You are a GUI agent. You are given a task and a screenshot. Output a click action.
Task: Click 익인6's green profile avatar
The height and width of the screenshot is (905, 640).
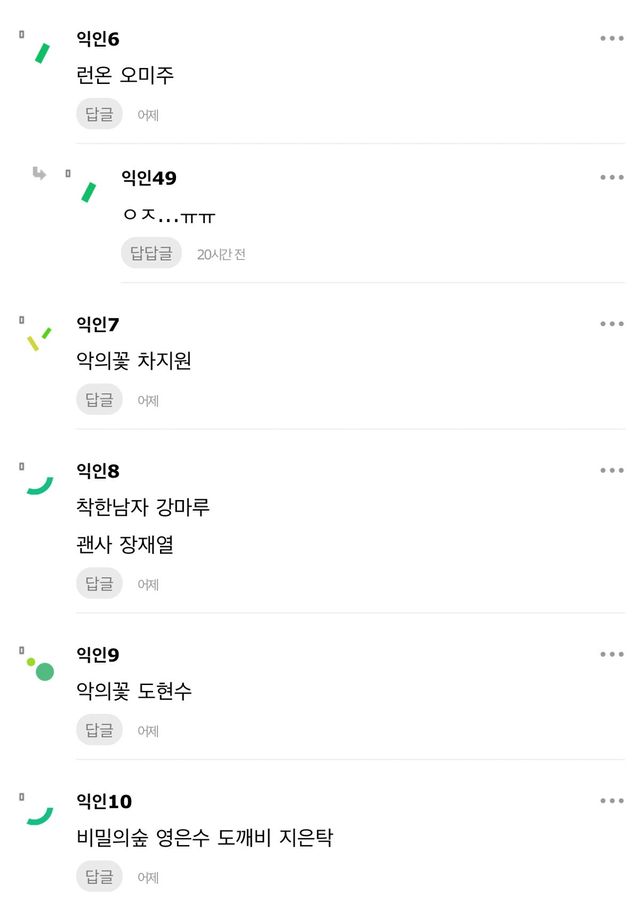click(x=42, y=53)
